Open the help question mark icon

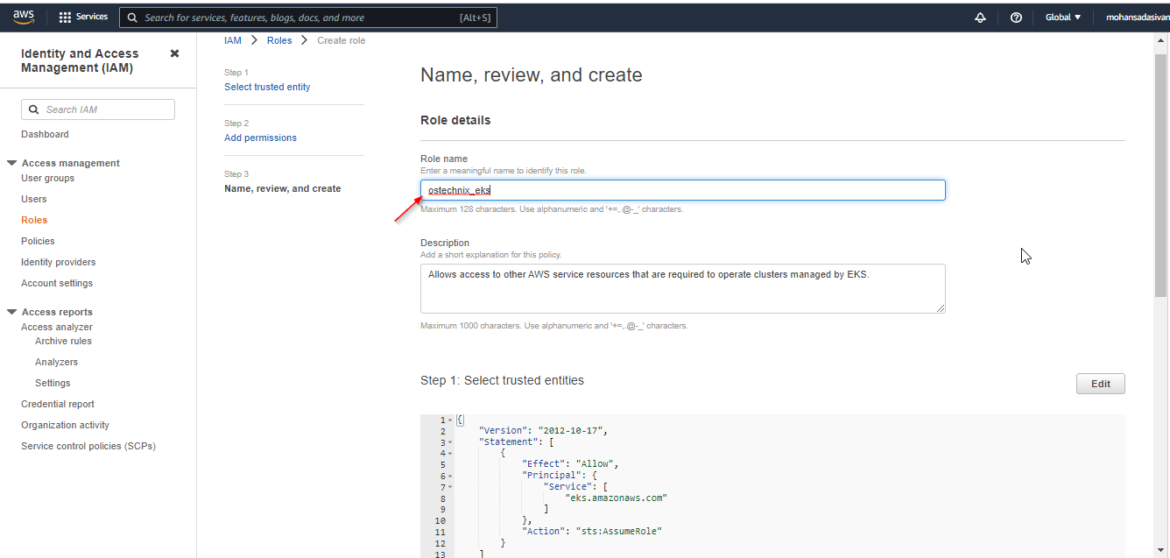click(x=1016, y=17)
